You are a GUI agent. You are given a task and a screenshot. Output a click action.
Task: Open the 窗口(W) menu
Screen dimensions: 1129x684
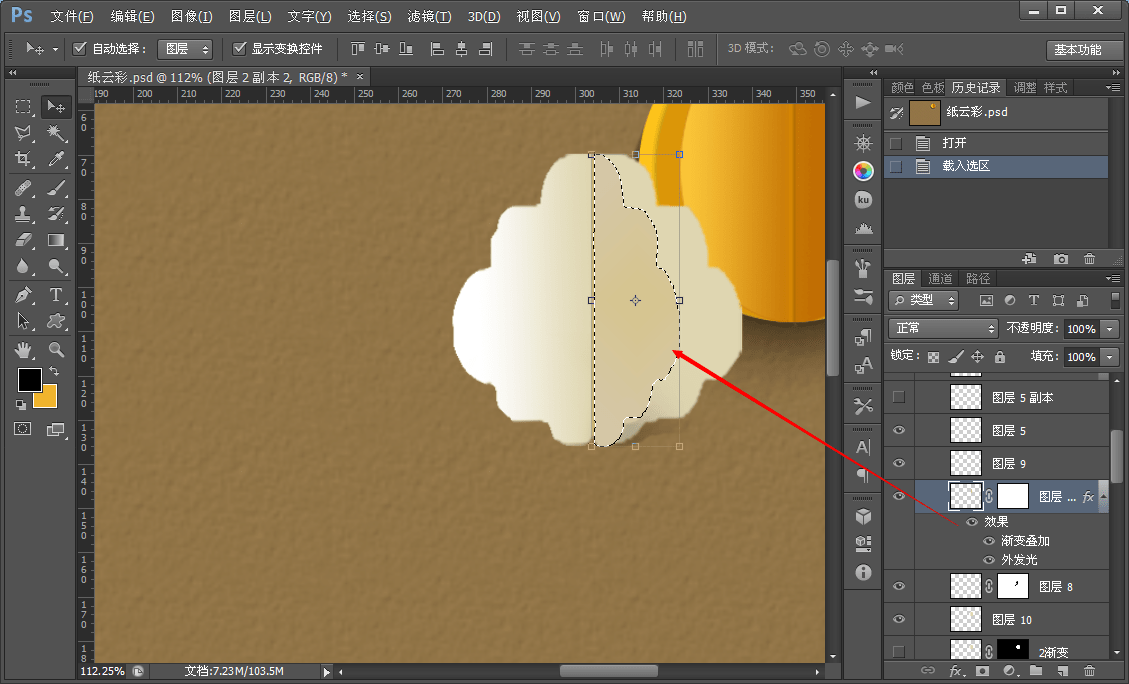pyautogui.click(x=601, y=16)
